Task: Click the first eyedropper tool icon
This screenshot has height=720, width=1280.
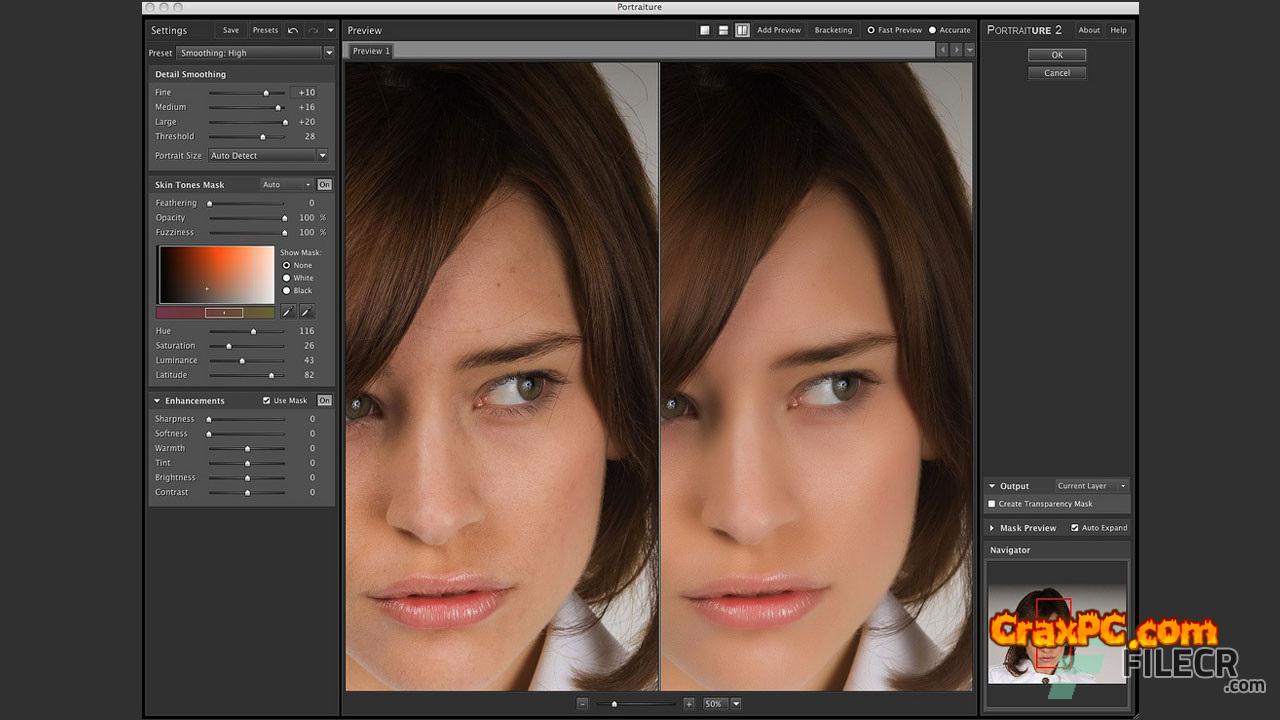Action: tap(288, 312)
